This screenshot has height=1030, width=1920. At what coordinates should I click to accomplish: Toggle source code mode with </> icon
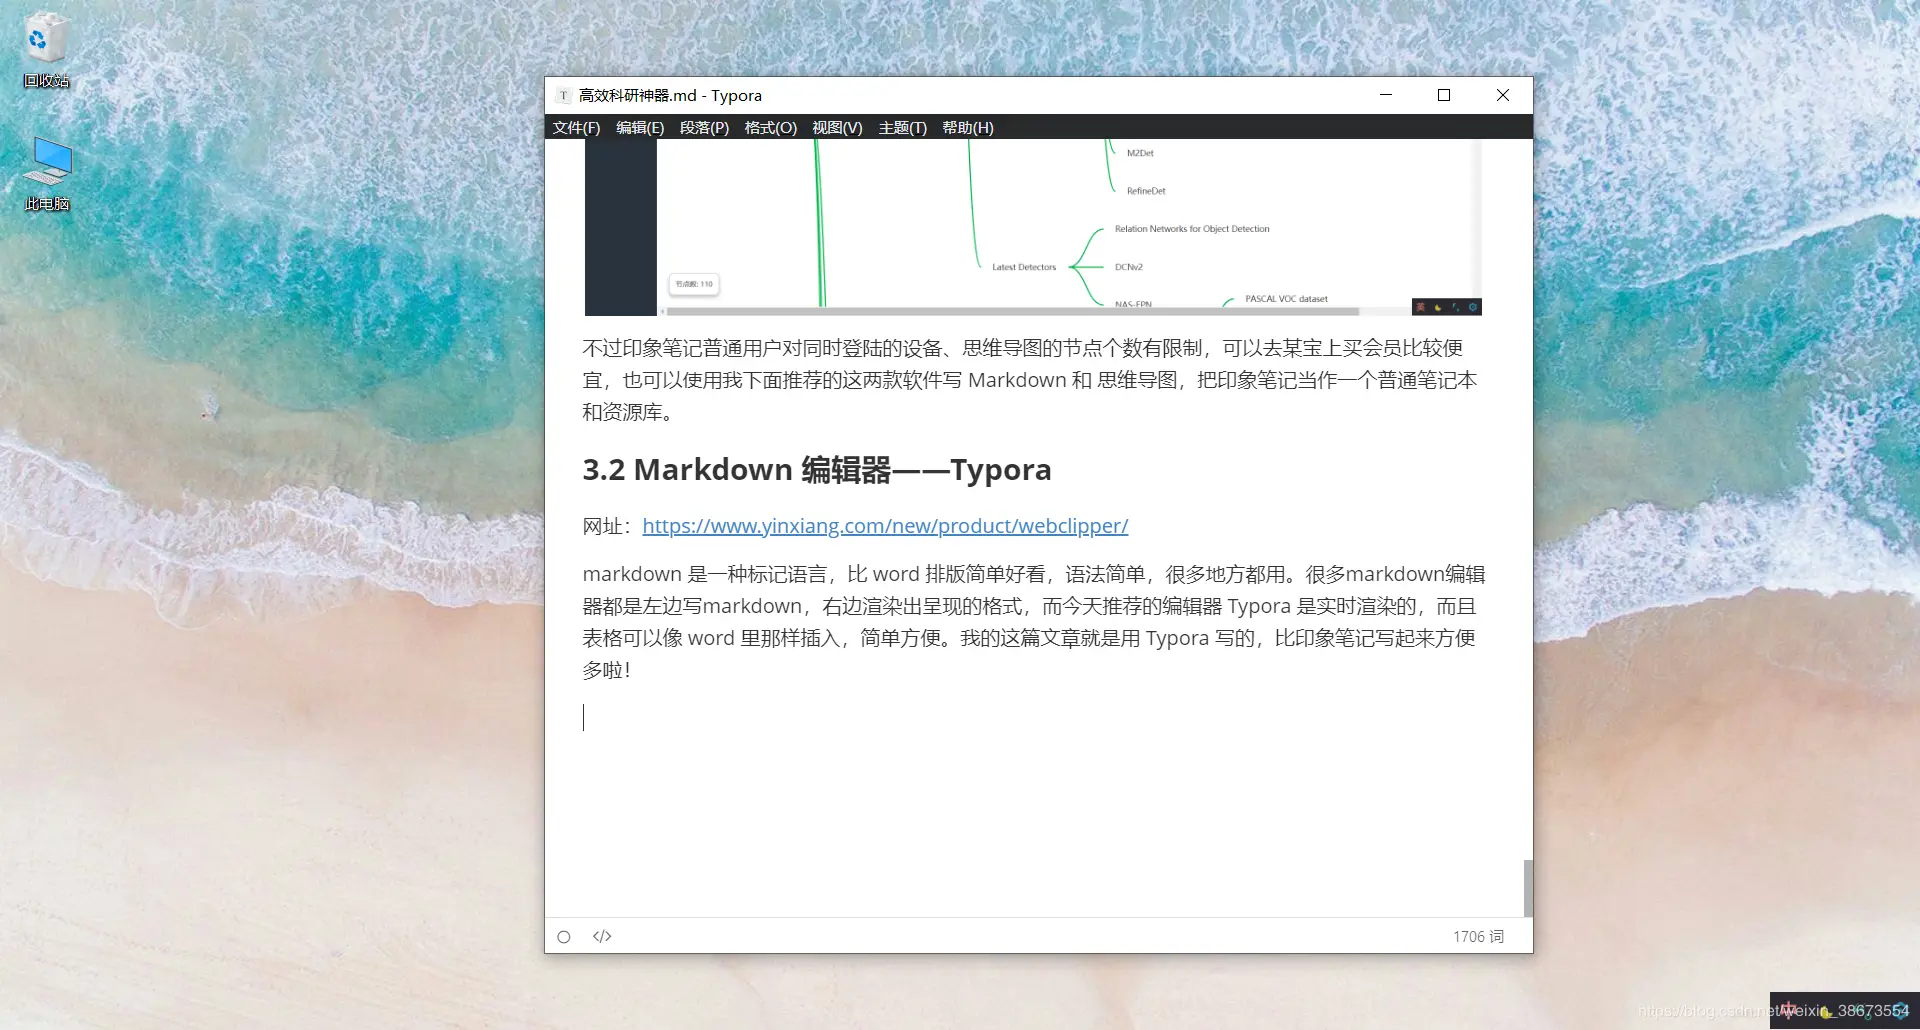(x=601, y=936)
